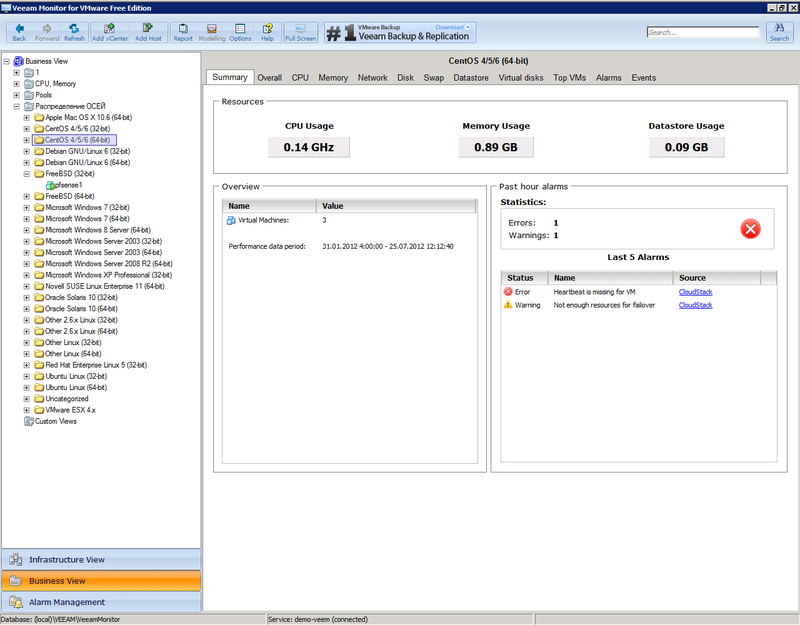Click 'Heartbeat is missing for VM' alarm text

click(x=594, y=292)
